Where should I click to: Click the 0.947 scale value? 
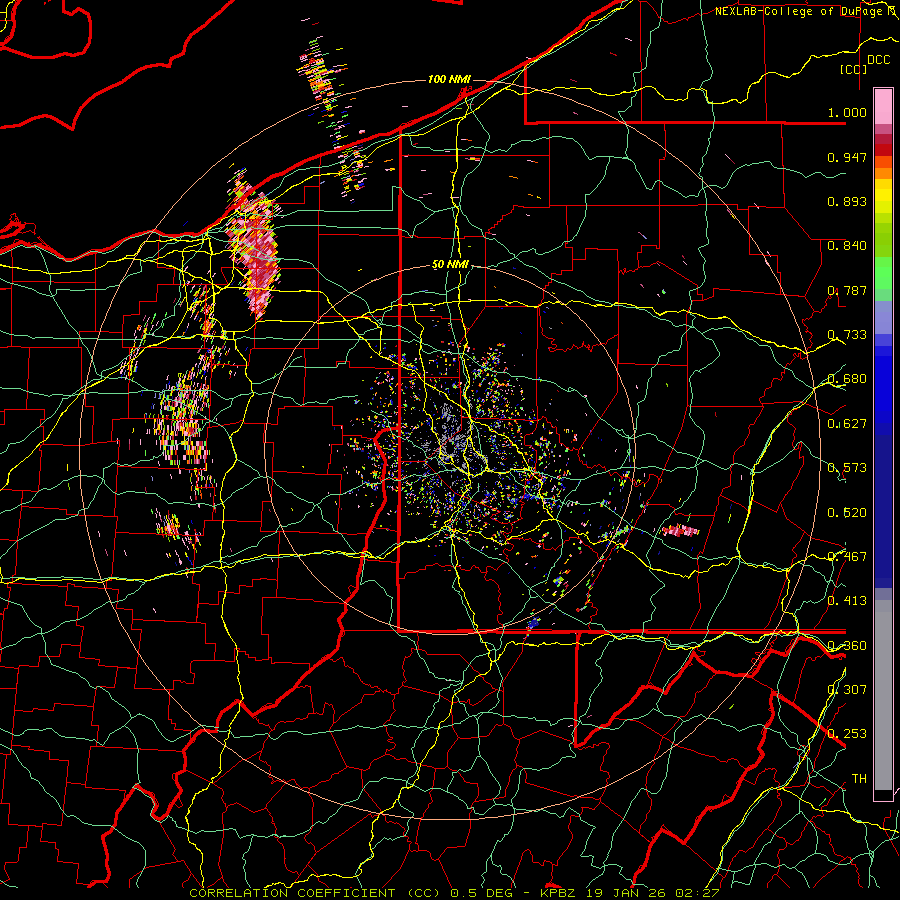tap(847, 157)
